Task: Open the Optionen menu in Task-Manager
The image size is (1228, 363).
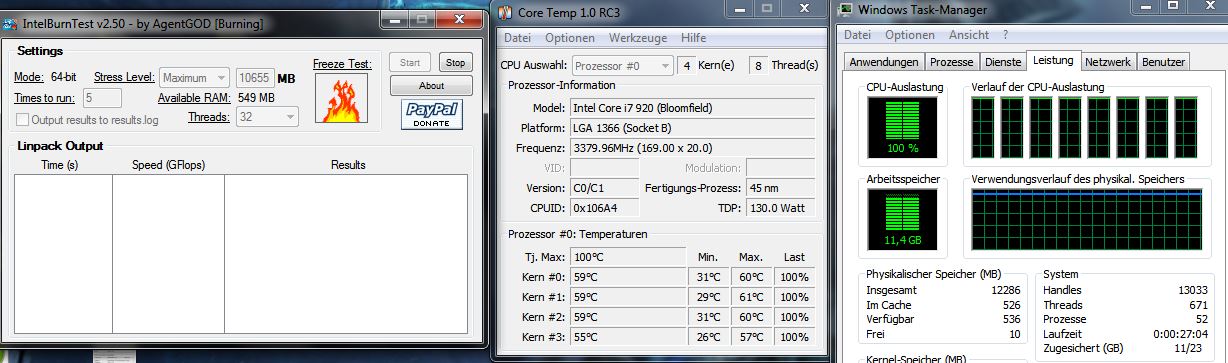Action: 910,34
